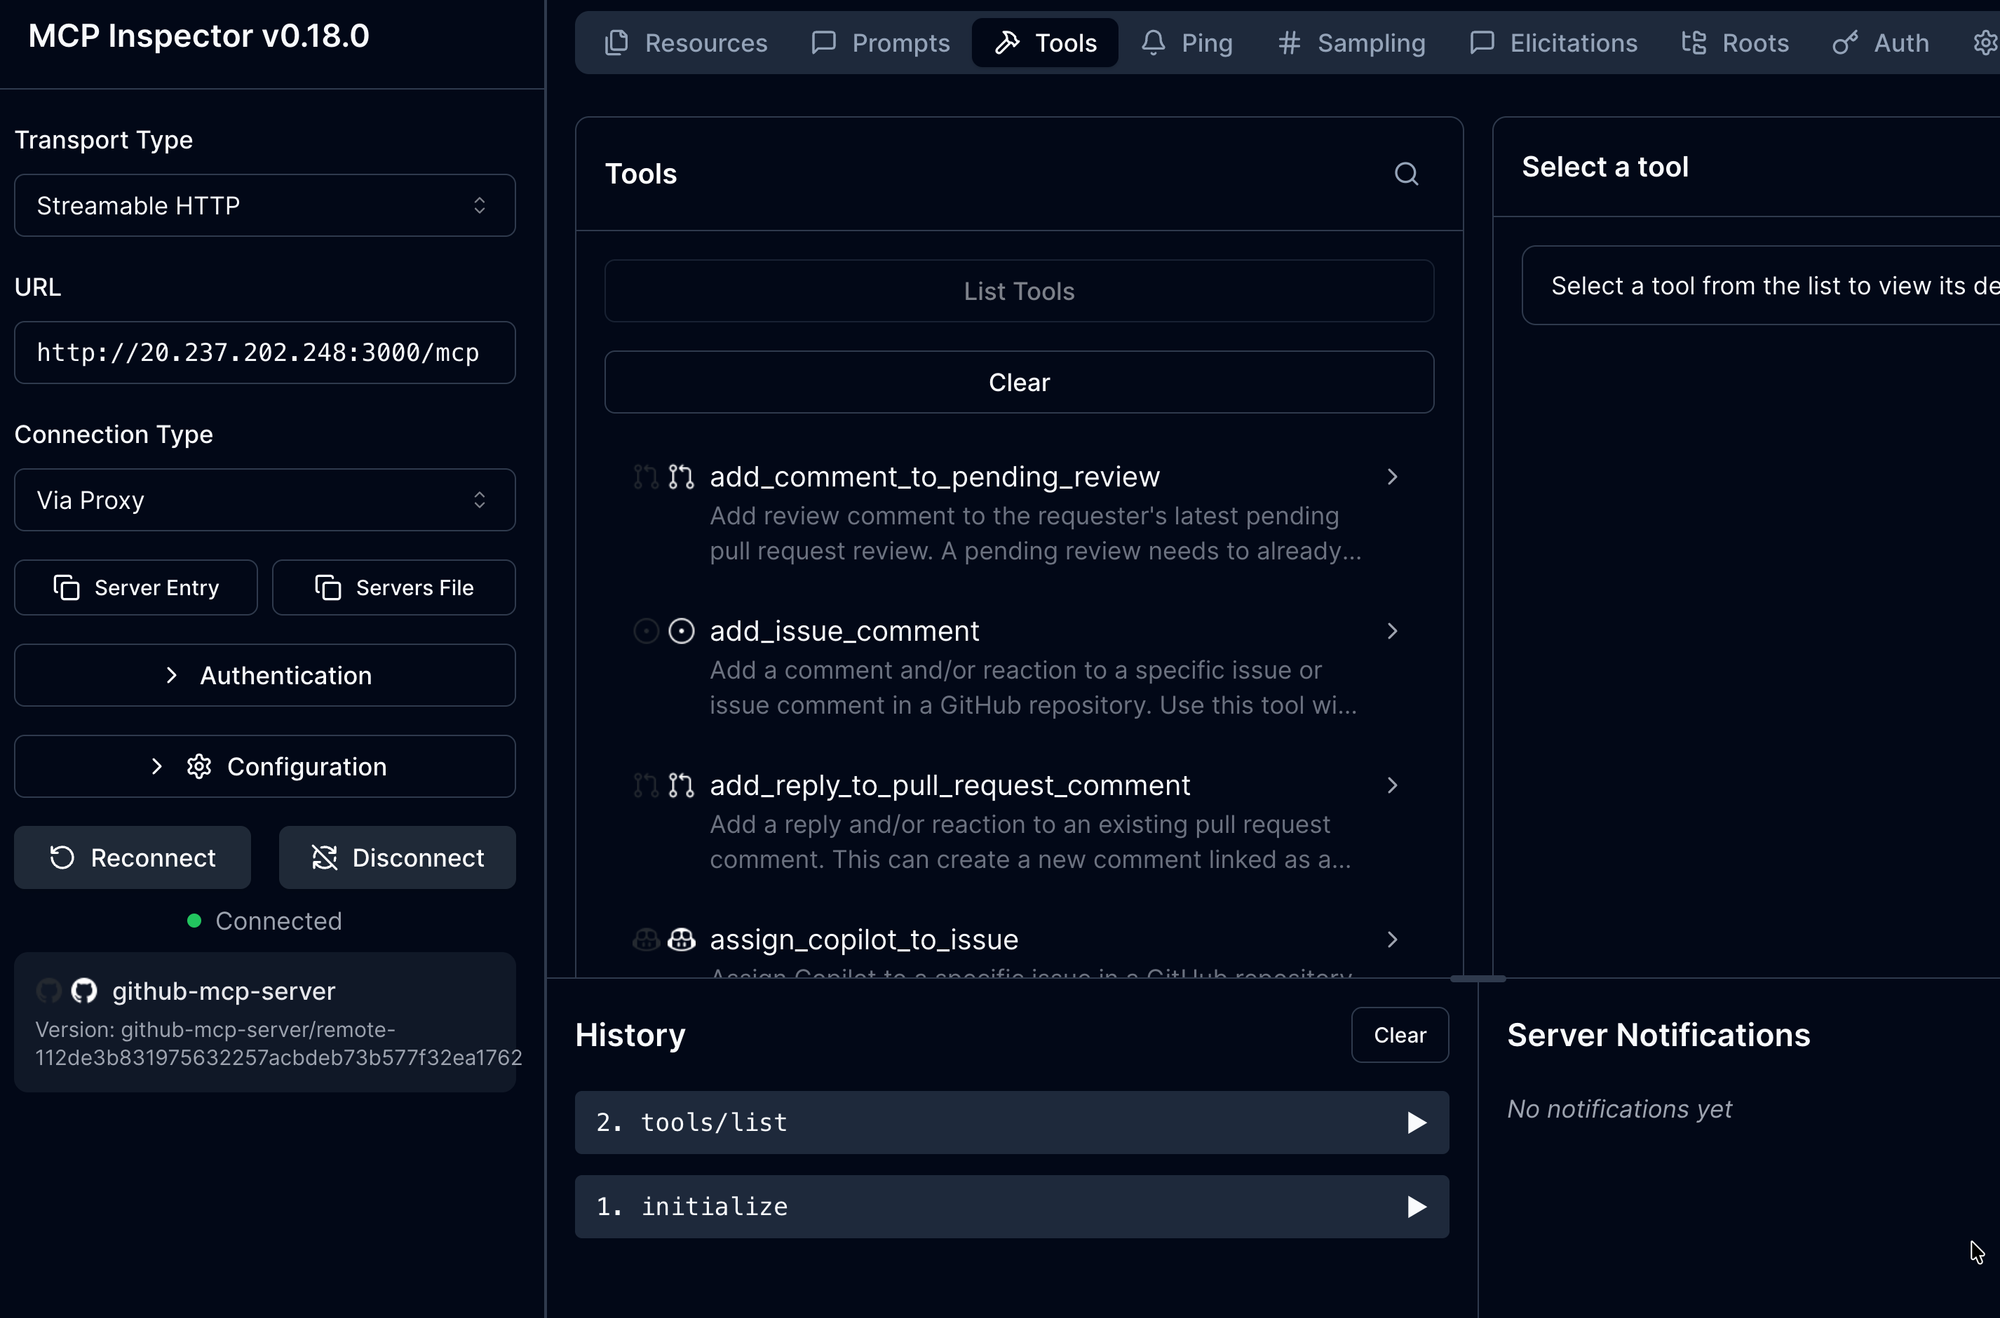
Task: Select the add_reply_to_pull_request_comment tool name
Action: tap(950, 785)
